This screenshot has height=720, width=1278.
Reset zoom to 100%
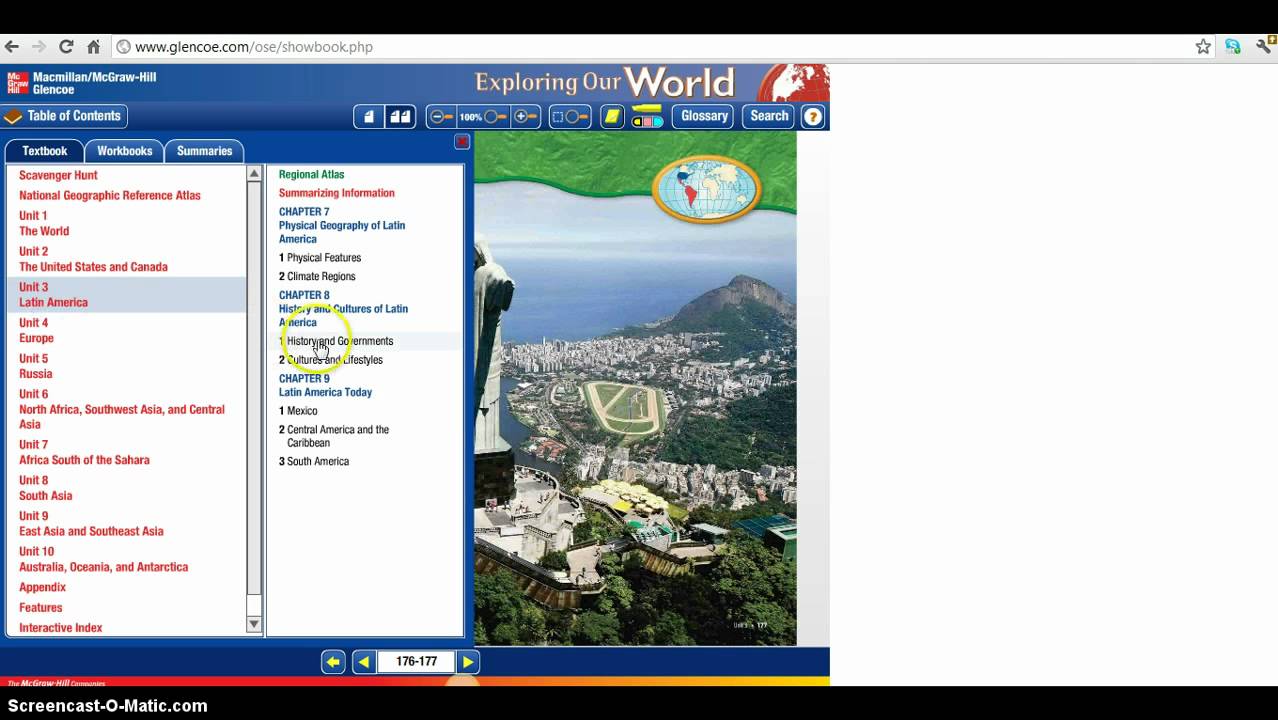[484, 116]
